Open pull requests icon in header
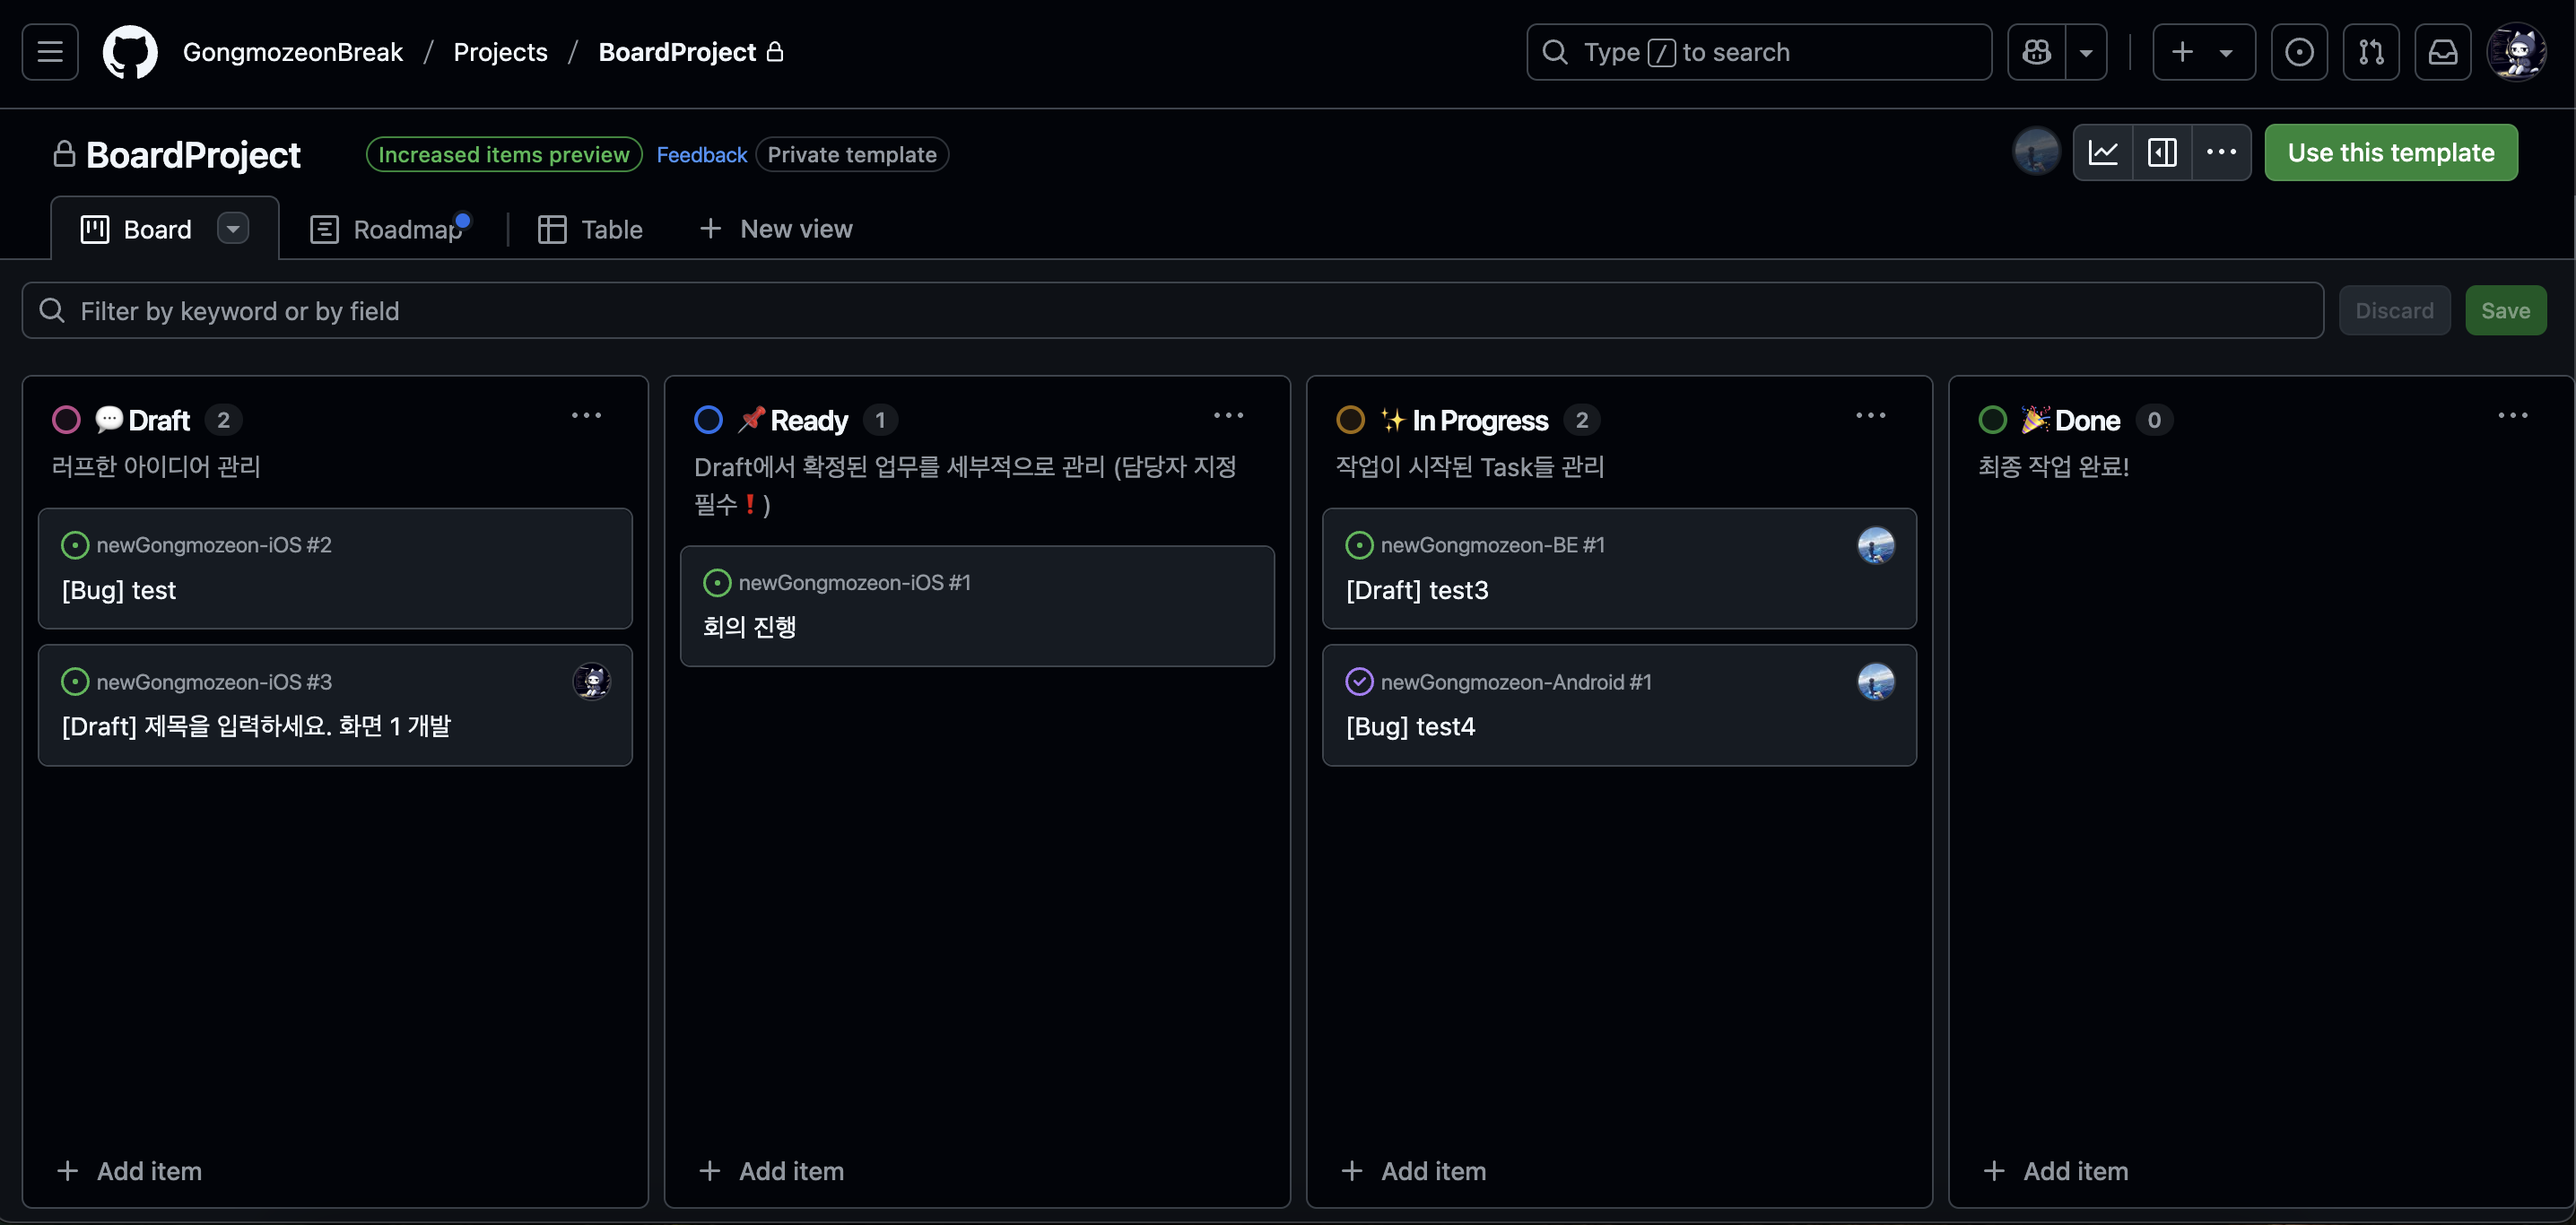Screen dimensions: 2576x1225 tap(2371, 52)
